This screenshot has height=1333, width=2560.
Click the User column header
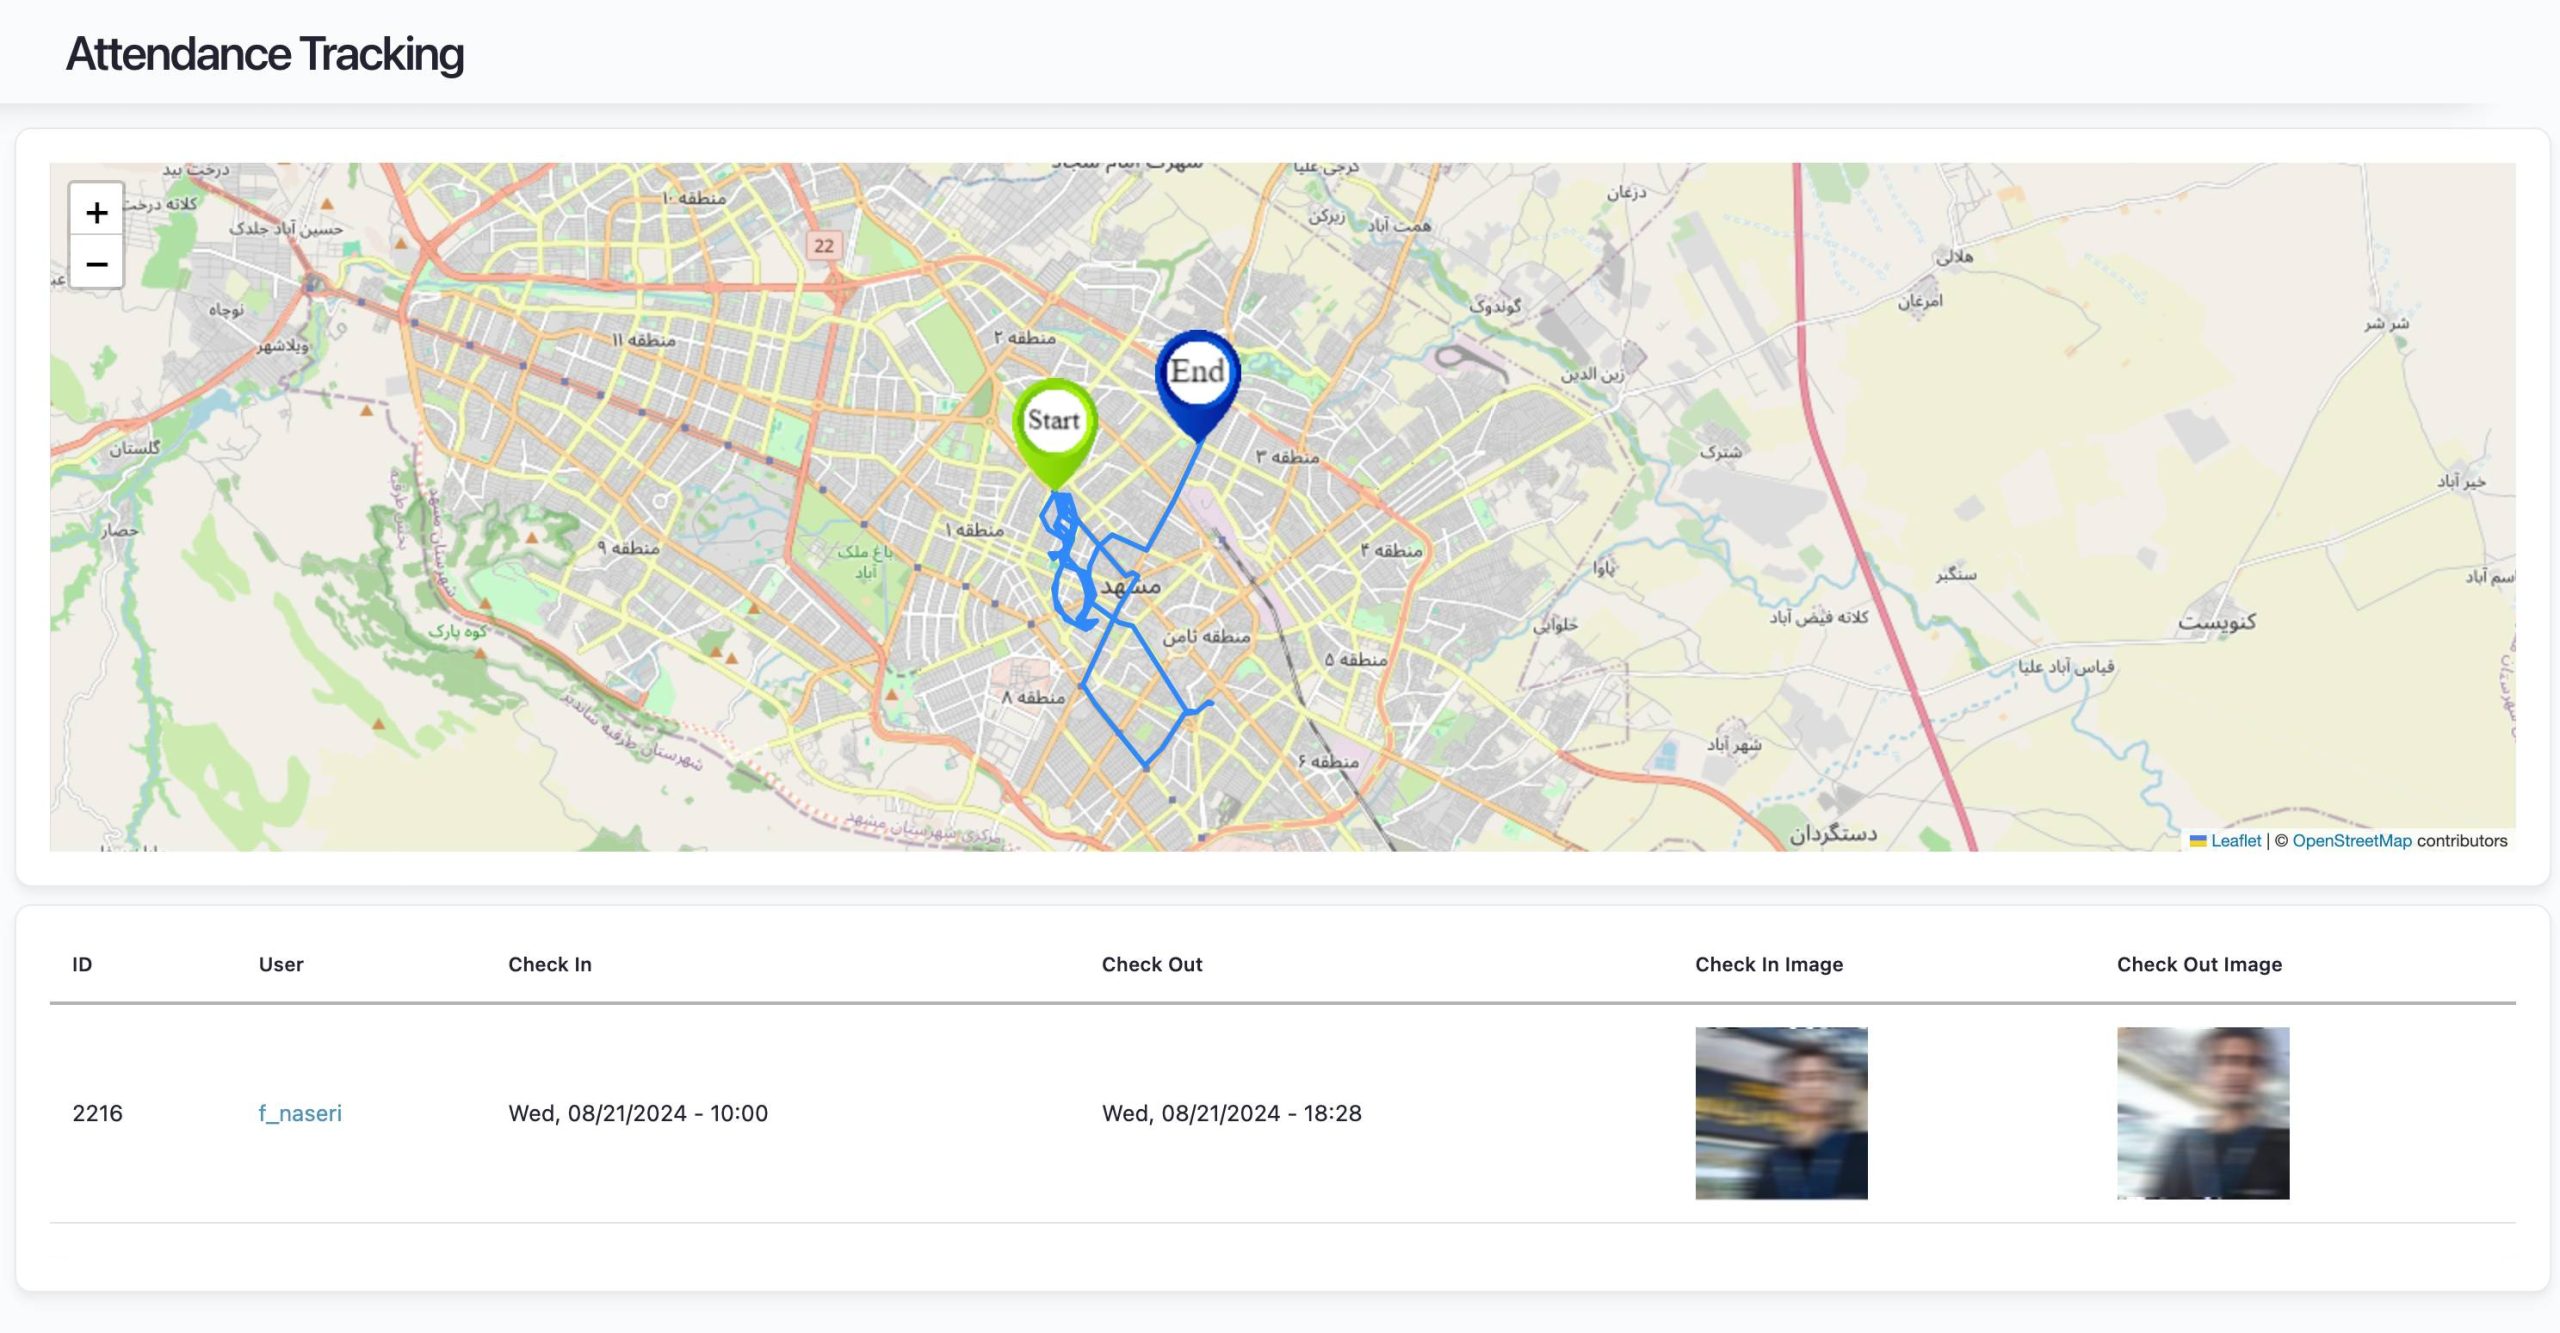point(281,964)
